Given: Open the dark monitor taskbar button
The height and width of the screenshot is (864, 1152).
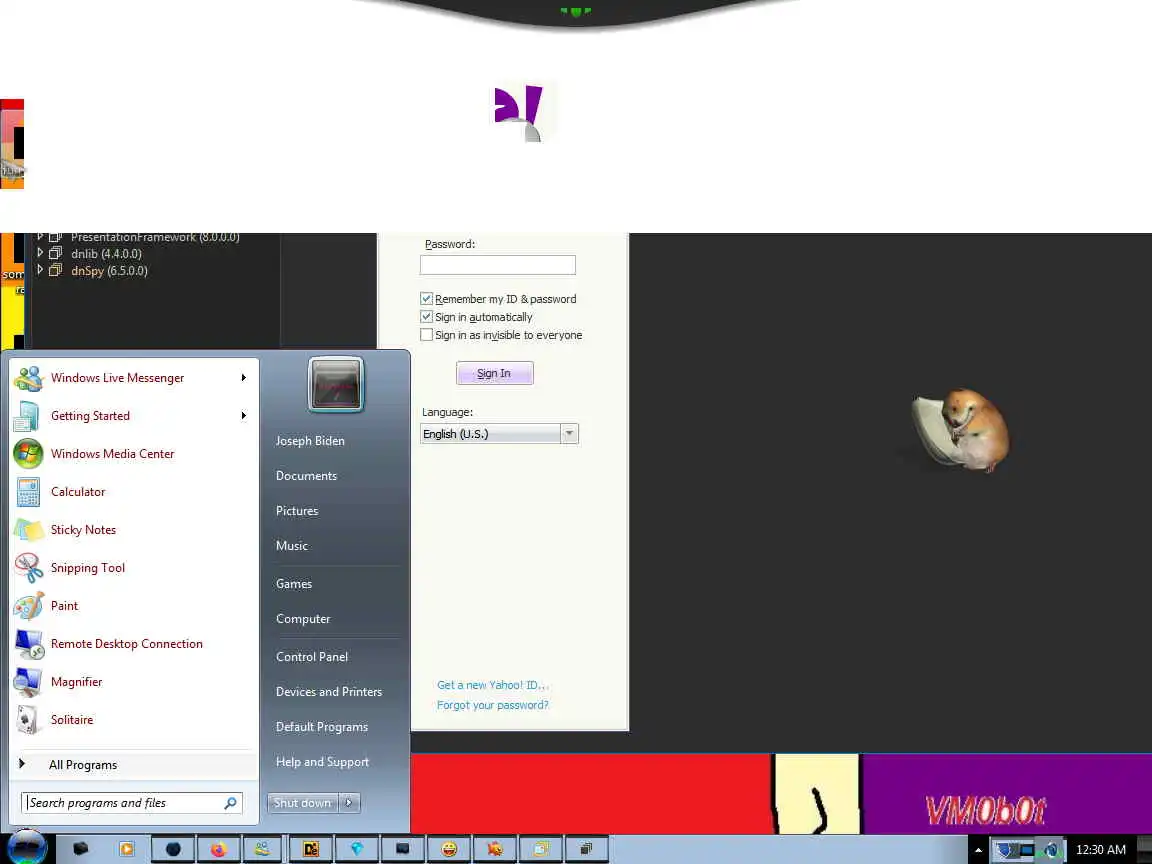Looking at the screenshot, I should pyautogui.click(x=403, y=849).
